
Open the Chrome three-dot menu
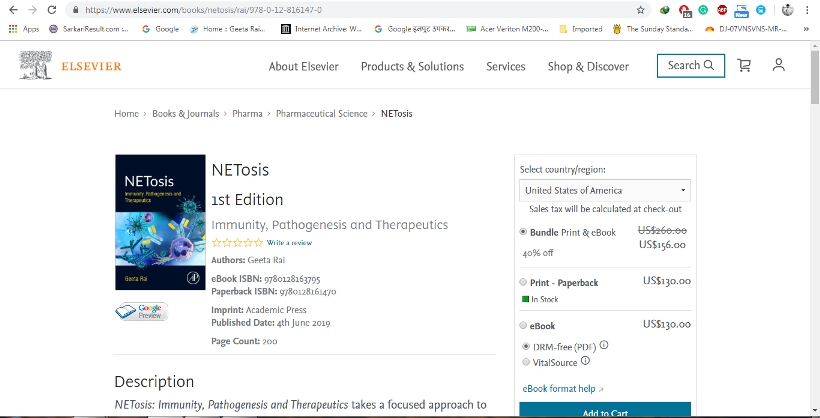(x=808, y=10)
